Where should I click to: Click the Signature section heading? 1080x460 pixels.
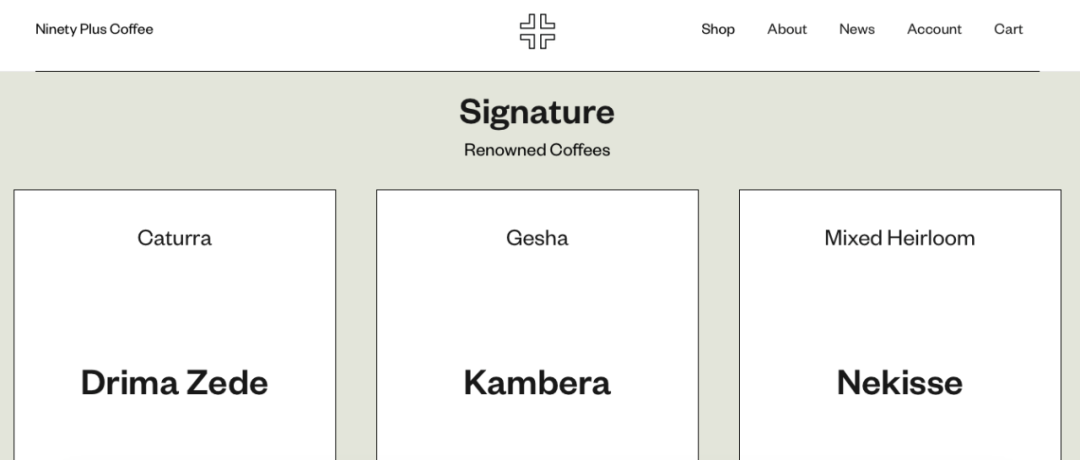[x=537, y=112]
